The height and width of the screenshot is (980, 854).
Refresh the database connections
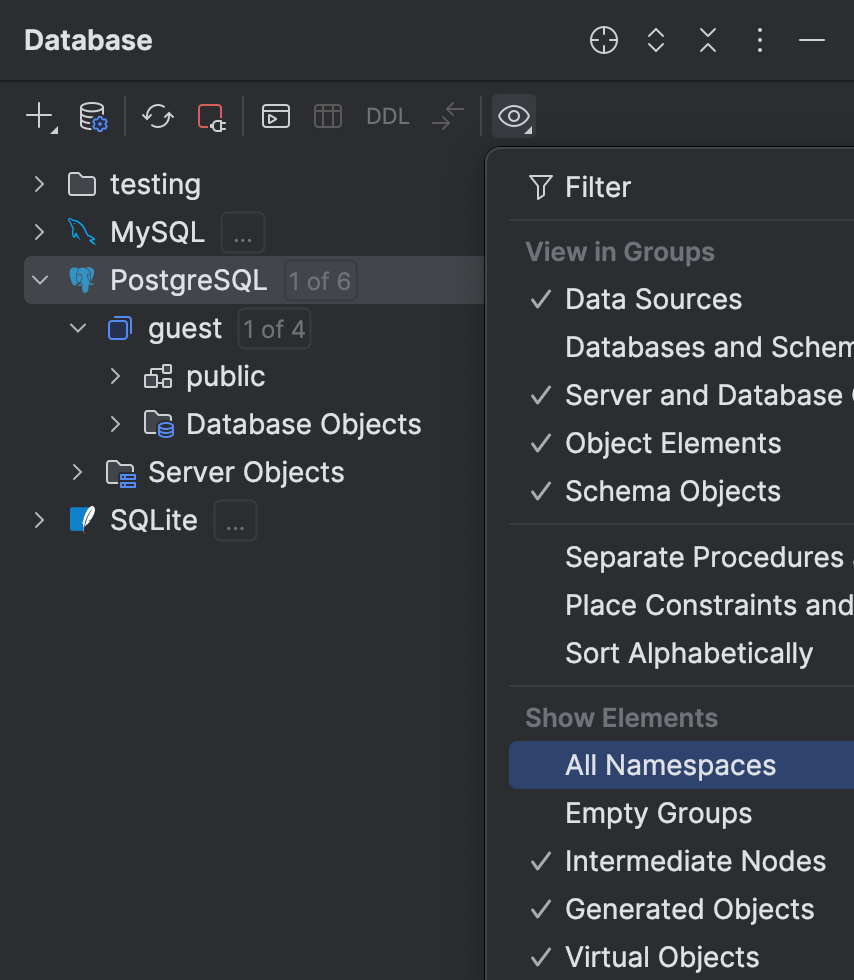157,116
